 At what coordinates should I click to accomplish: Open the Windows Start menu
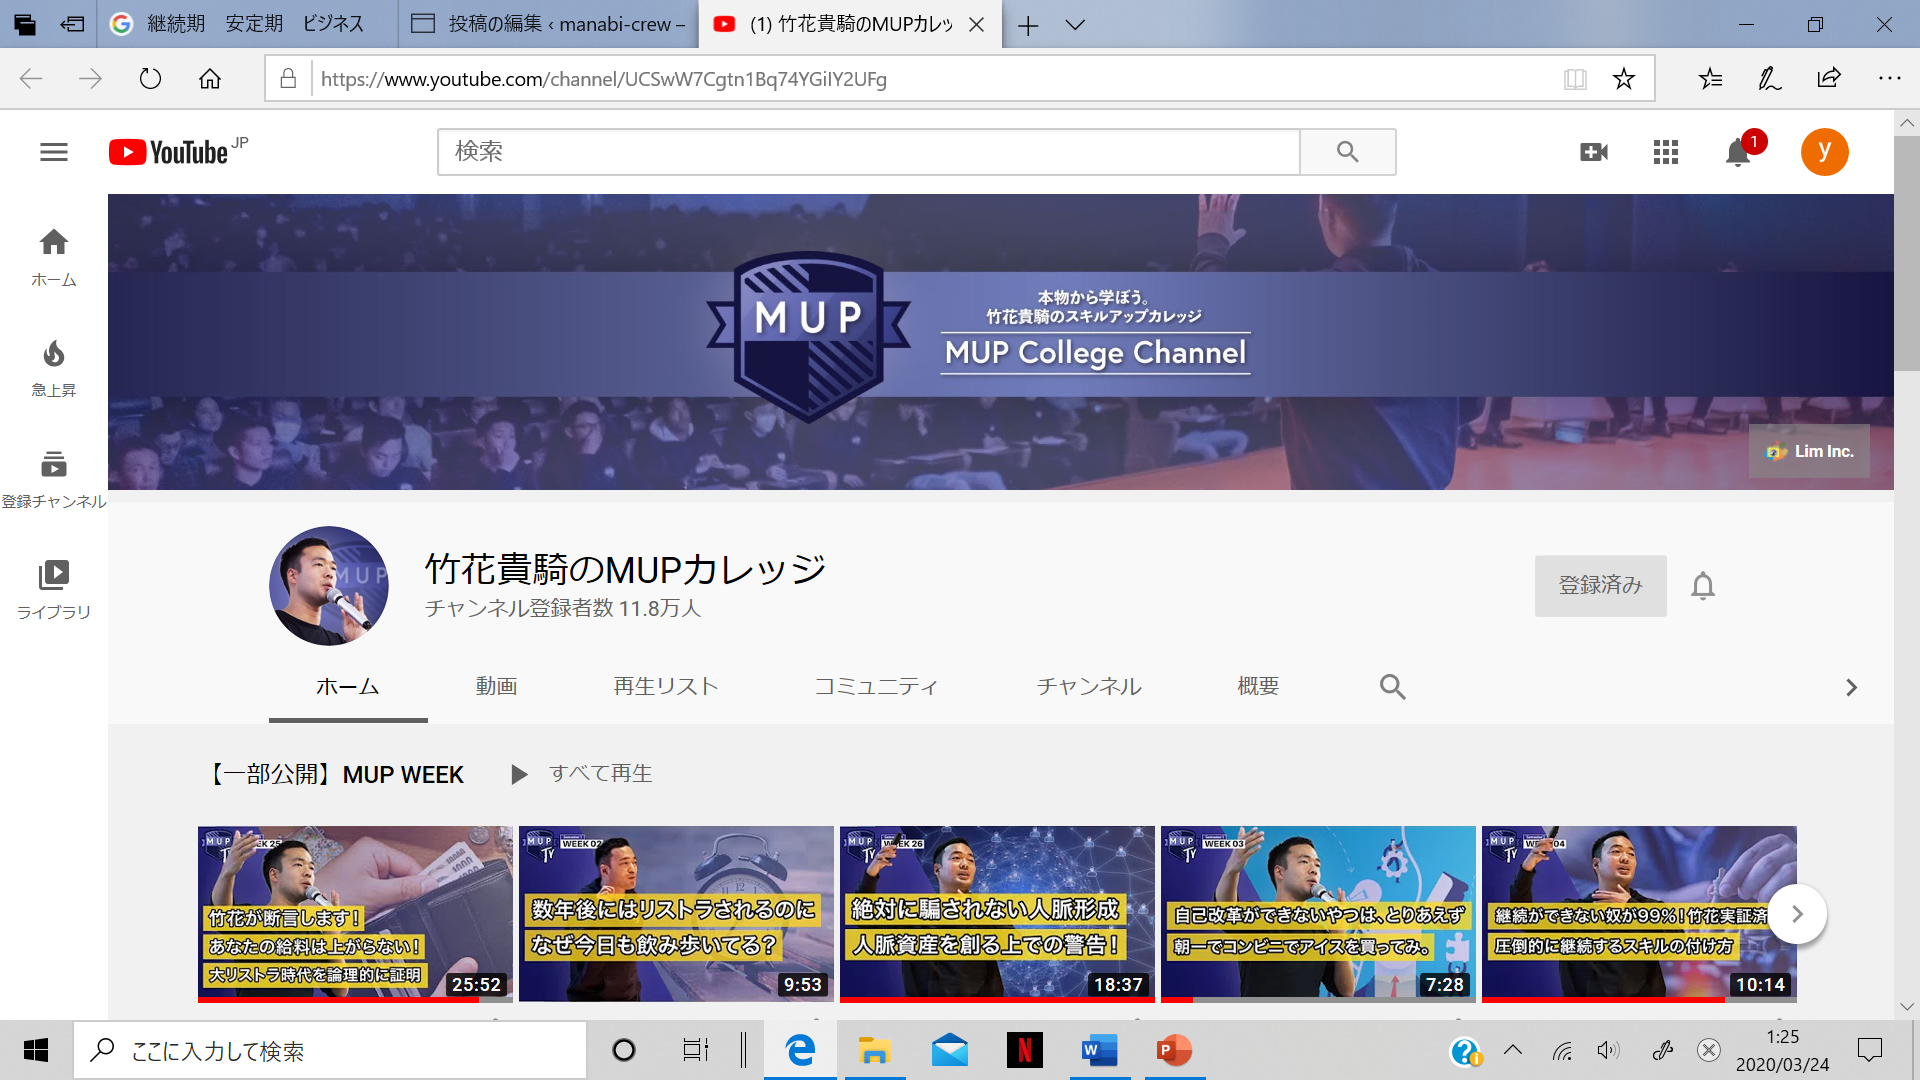click(36, 1050)
